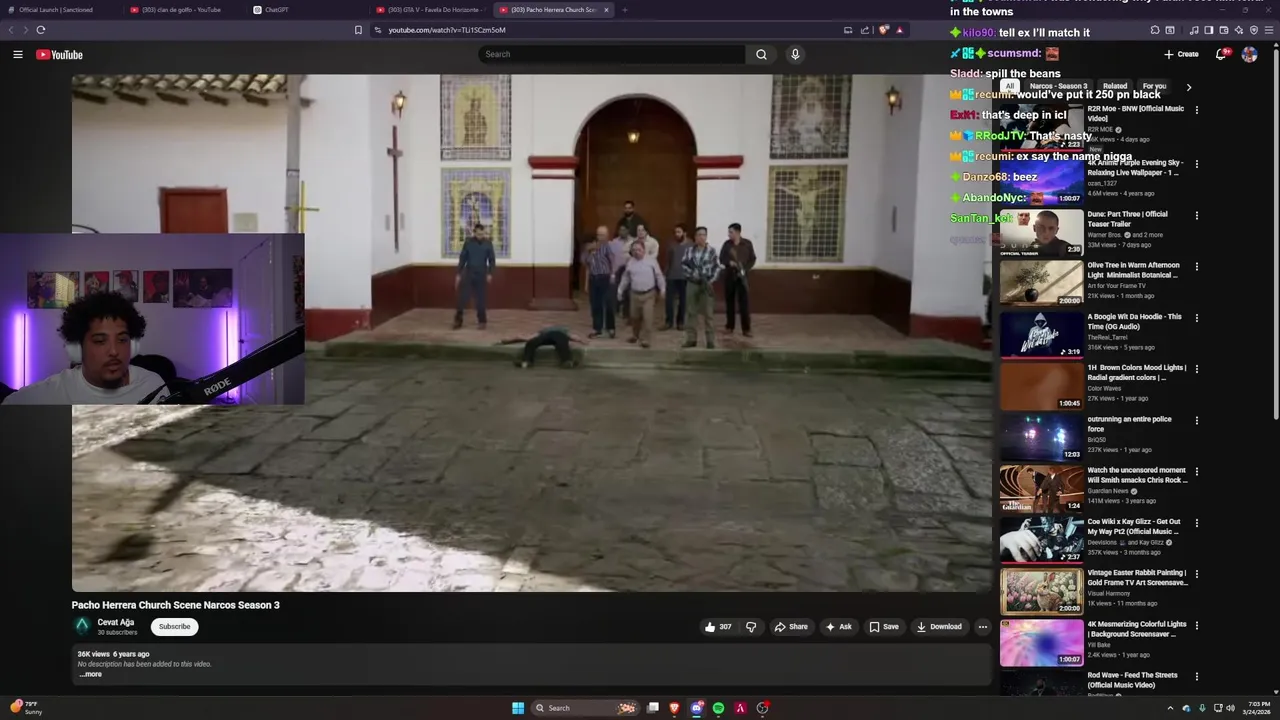Open the Windows Start button
This screenshot has width=1280, height=720.
point(518,708)
